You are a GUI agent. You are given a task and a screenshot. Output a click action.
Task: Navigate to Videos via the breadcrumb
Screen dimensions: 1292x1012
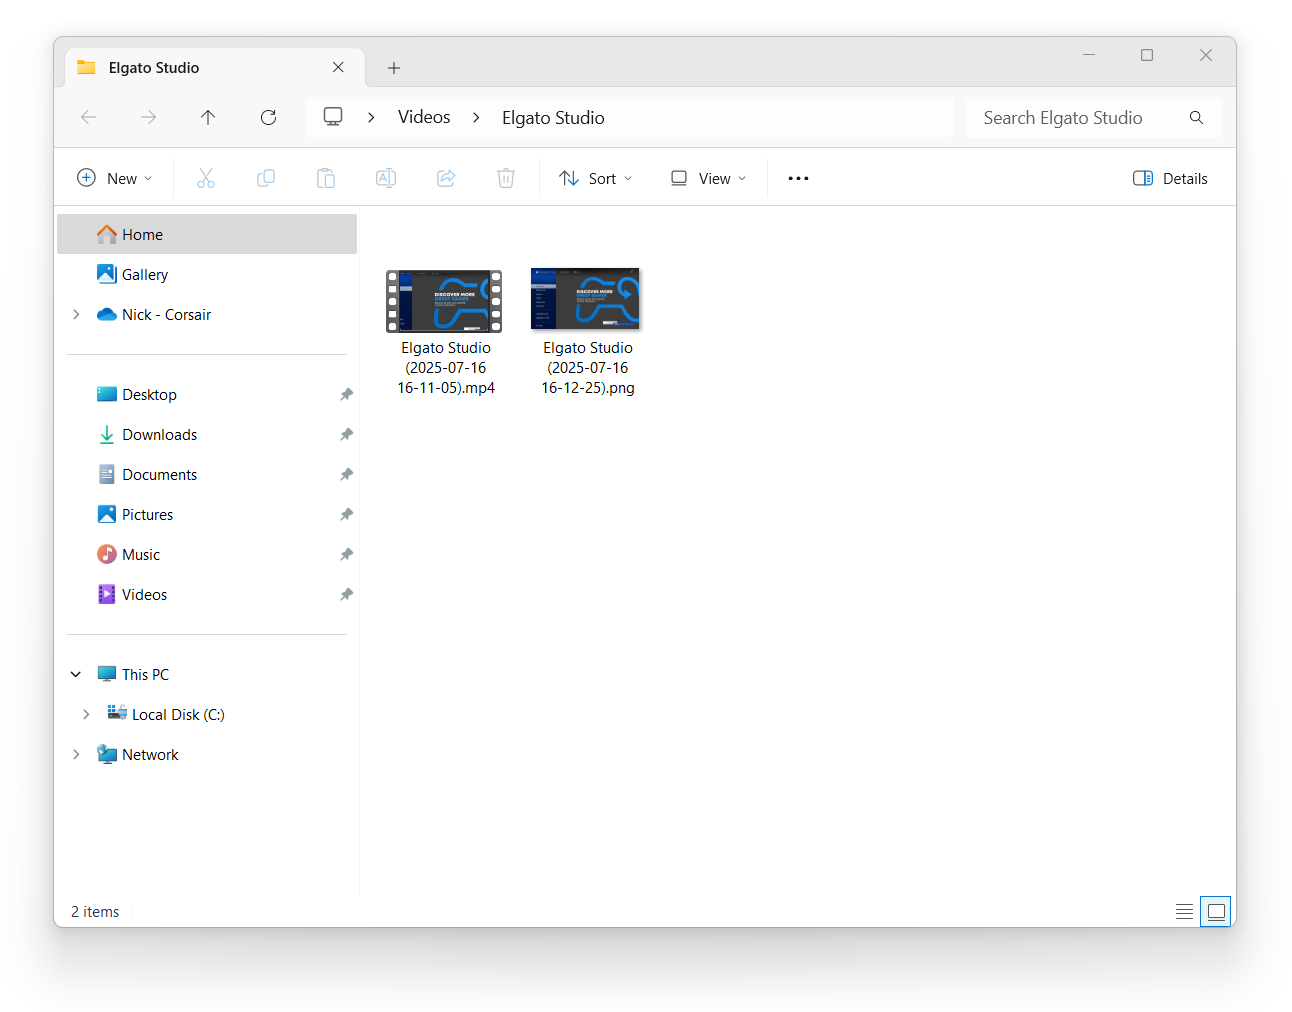tap(423, 117)
